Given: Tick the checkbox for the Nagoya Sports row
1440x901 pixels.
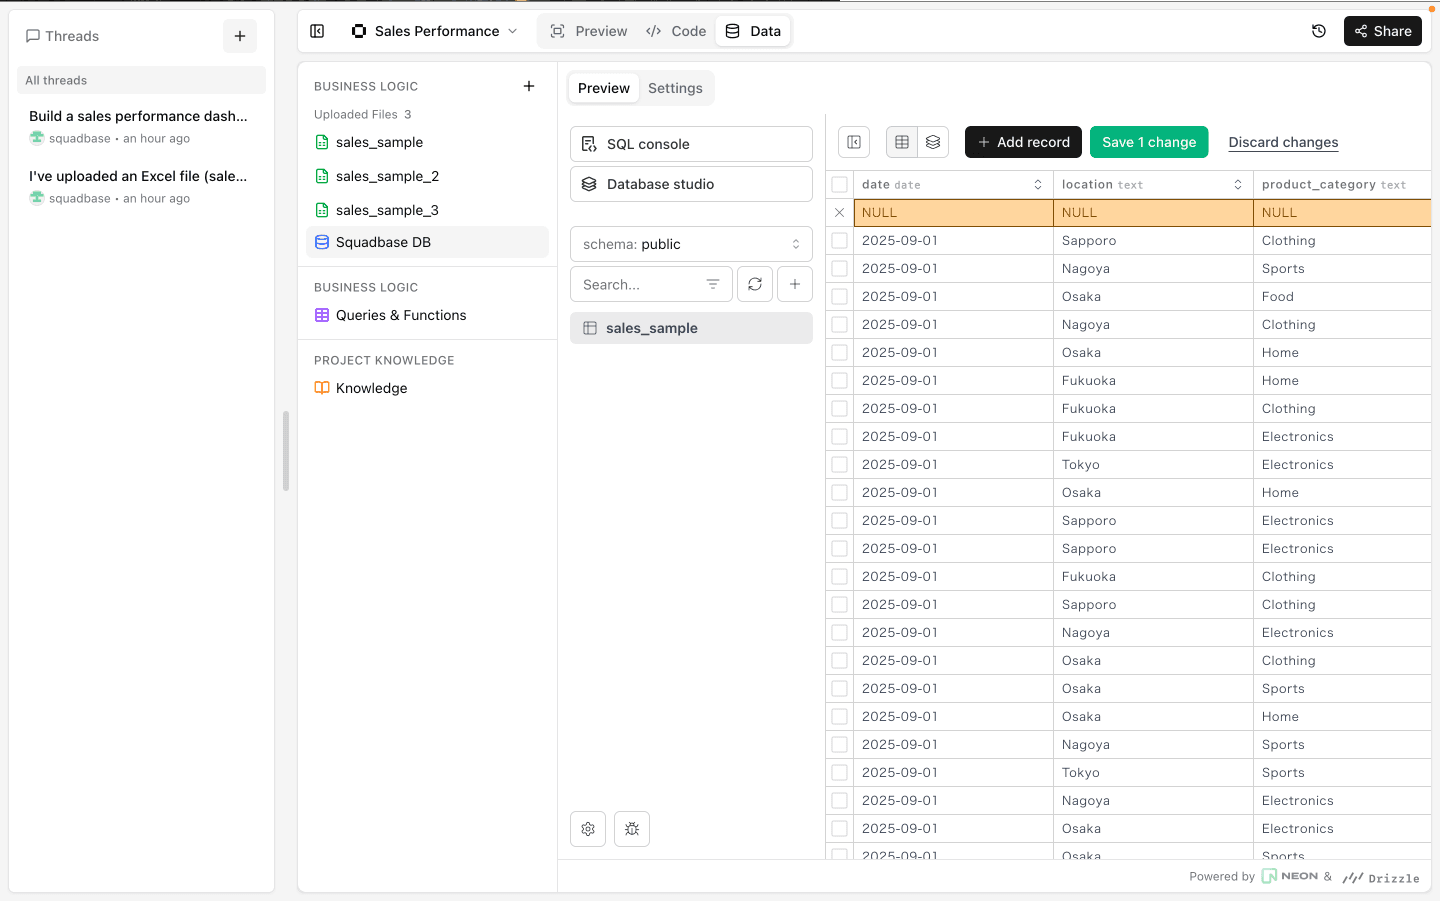Looking at the screenshot, I should [x=840, y=268].
